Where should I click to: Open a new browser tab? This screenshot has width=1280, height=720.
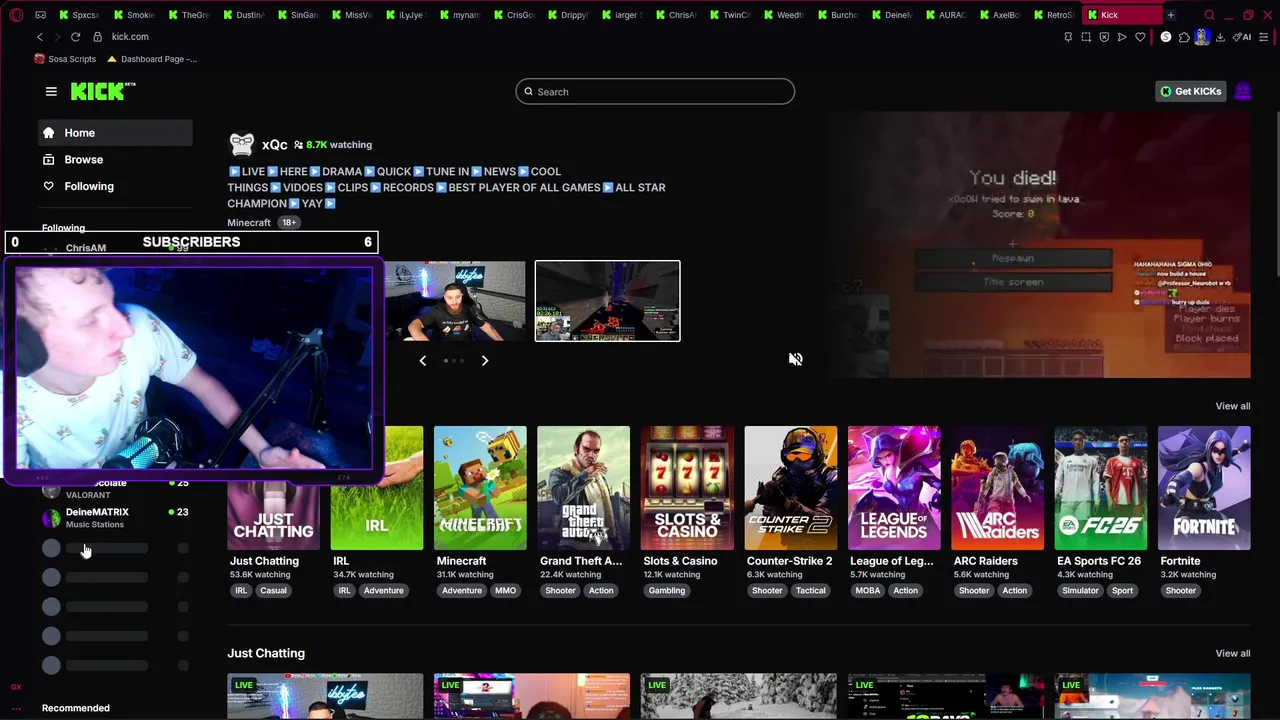pyautogui.click(x=1170, y=15)
